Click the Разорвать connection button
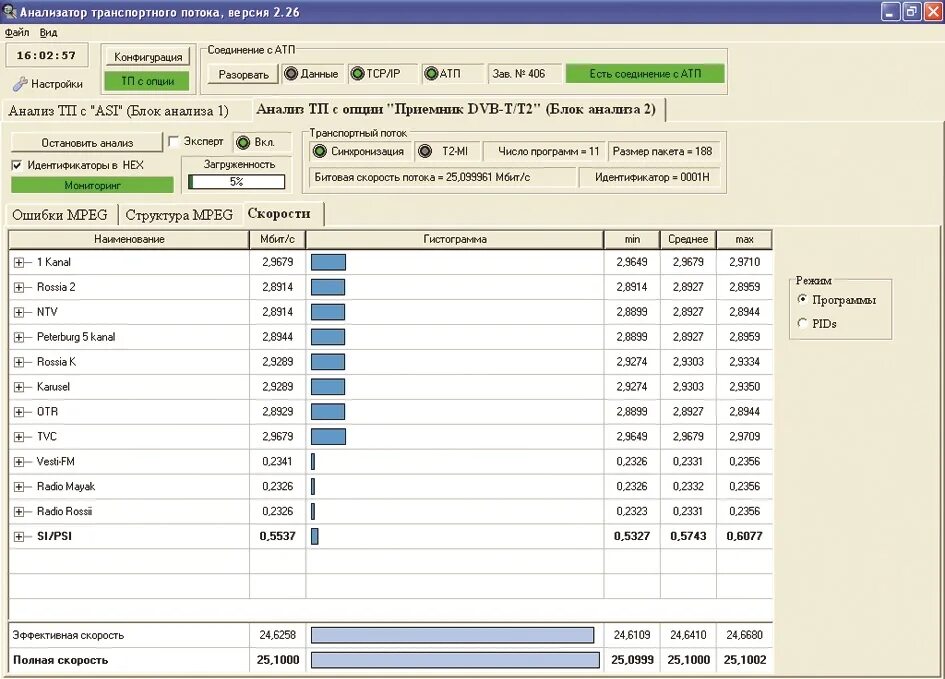Viewport: 945px width, 679px height. pyautogui.click(x=243, y=75)
